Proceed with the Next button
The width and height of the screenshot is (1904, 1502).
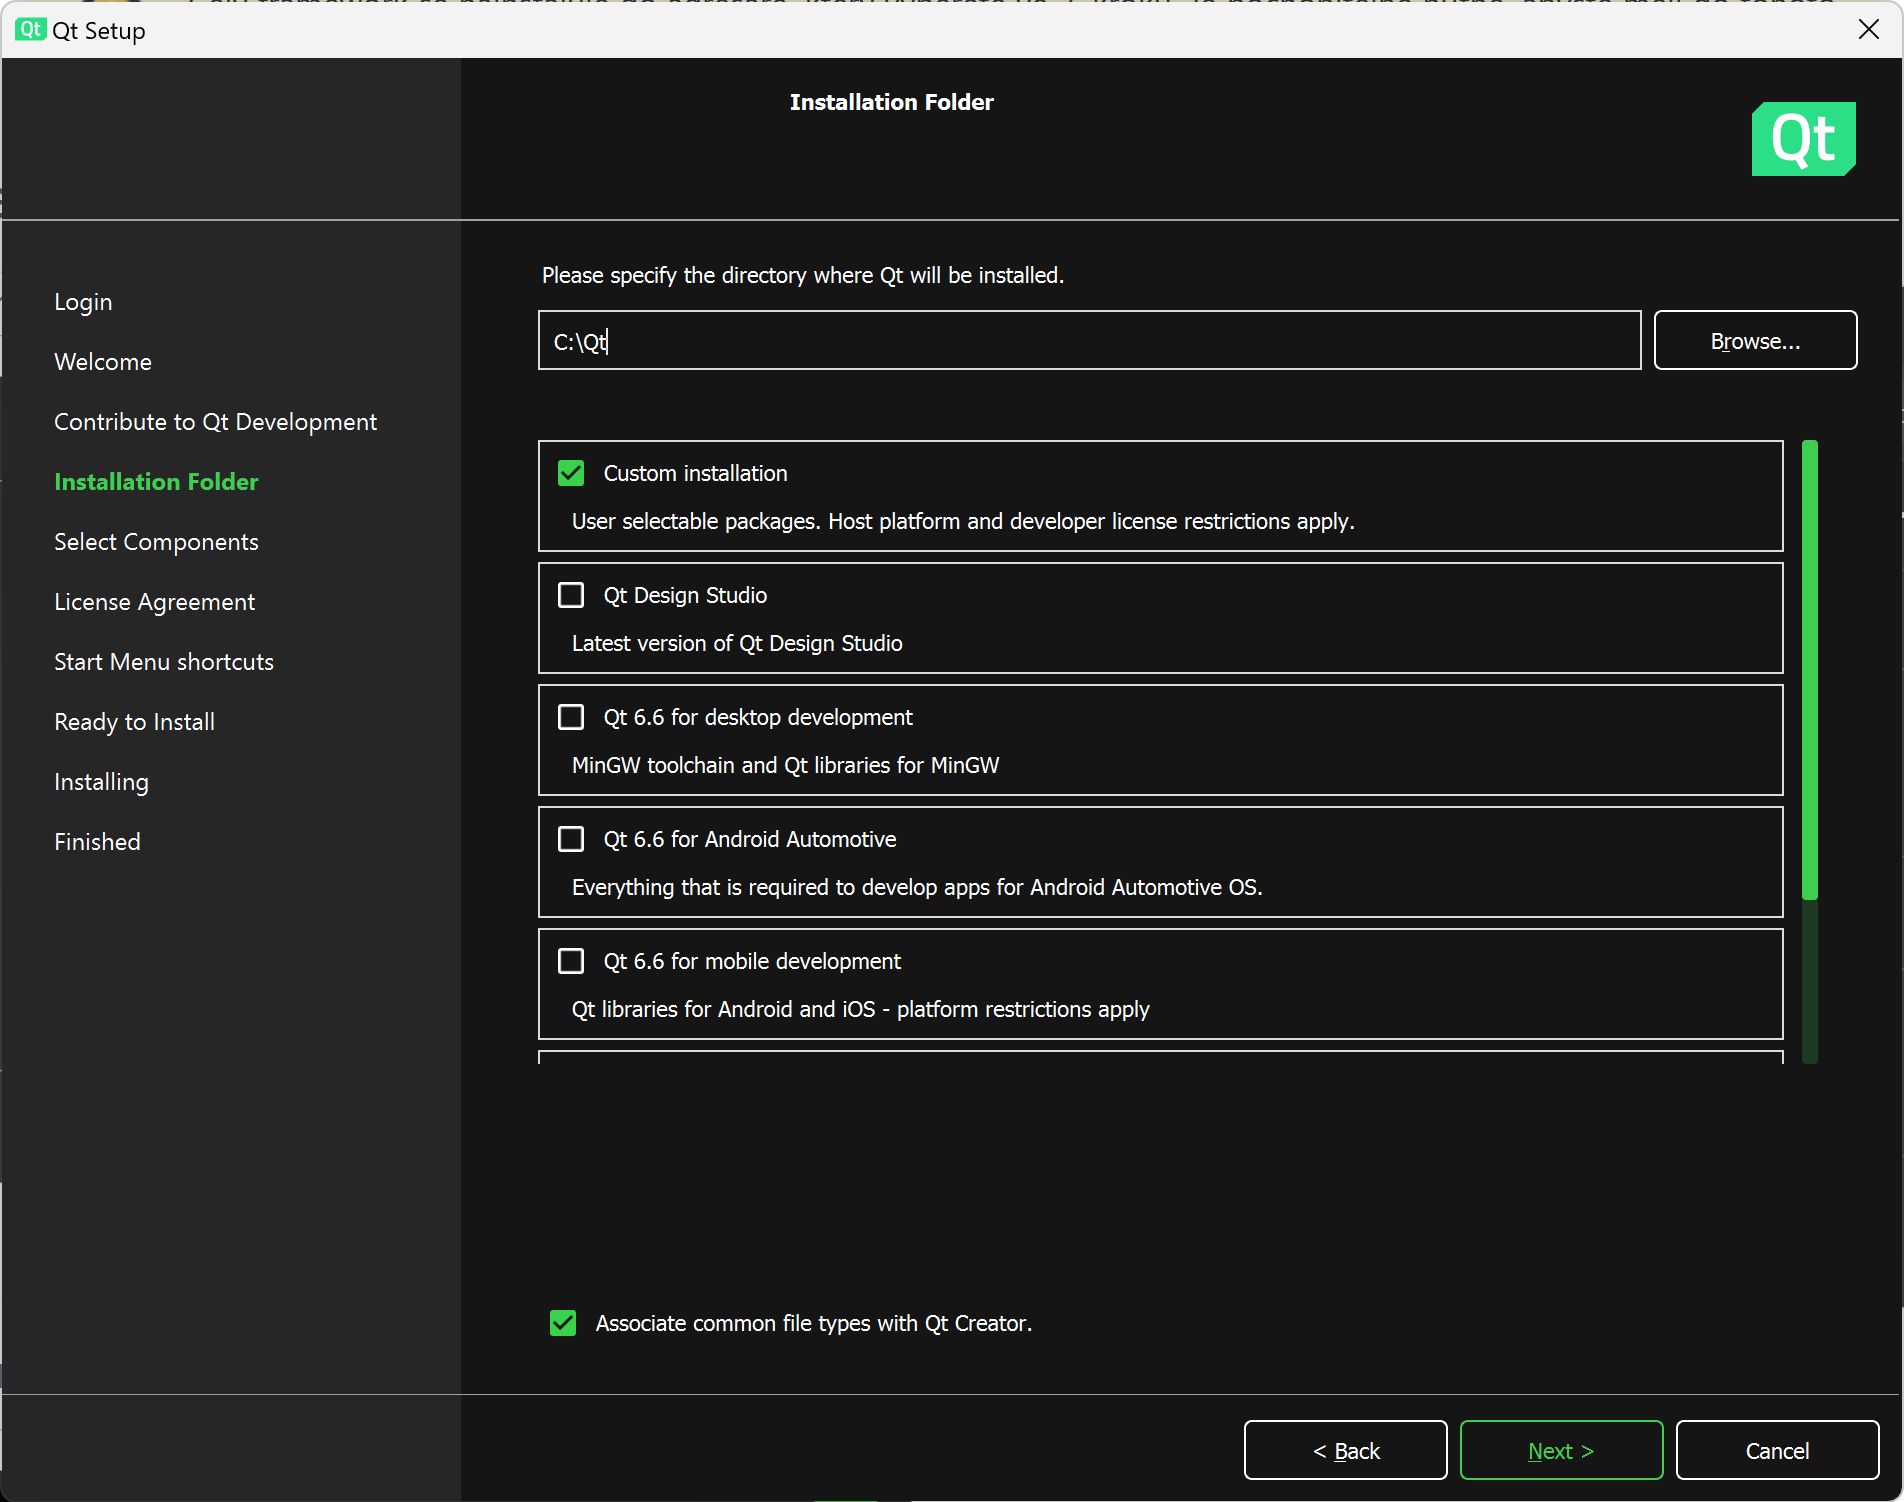click(1561, 1450)
